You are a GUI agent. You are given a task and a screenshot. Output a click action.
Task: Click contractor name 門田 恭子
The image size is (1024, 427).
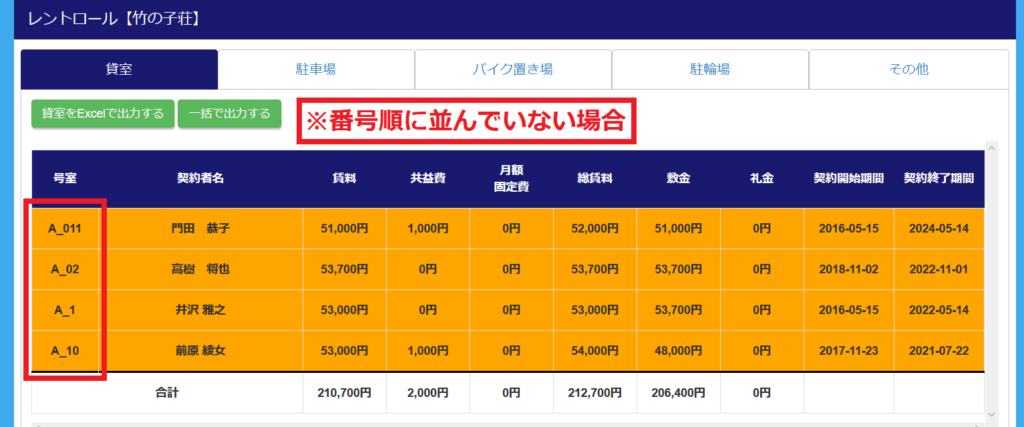click(201, 229)
